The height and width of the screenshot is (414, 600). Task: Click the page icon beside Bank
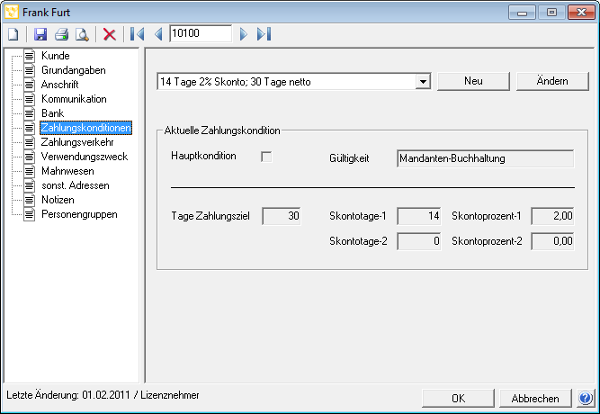click(29, 114)
